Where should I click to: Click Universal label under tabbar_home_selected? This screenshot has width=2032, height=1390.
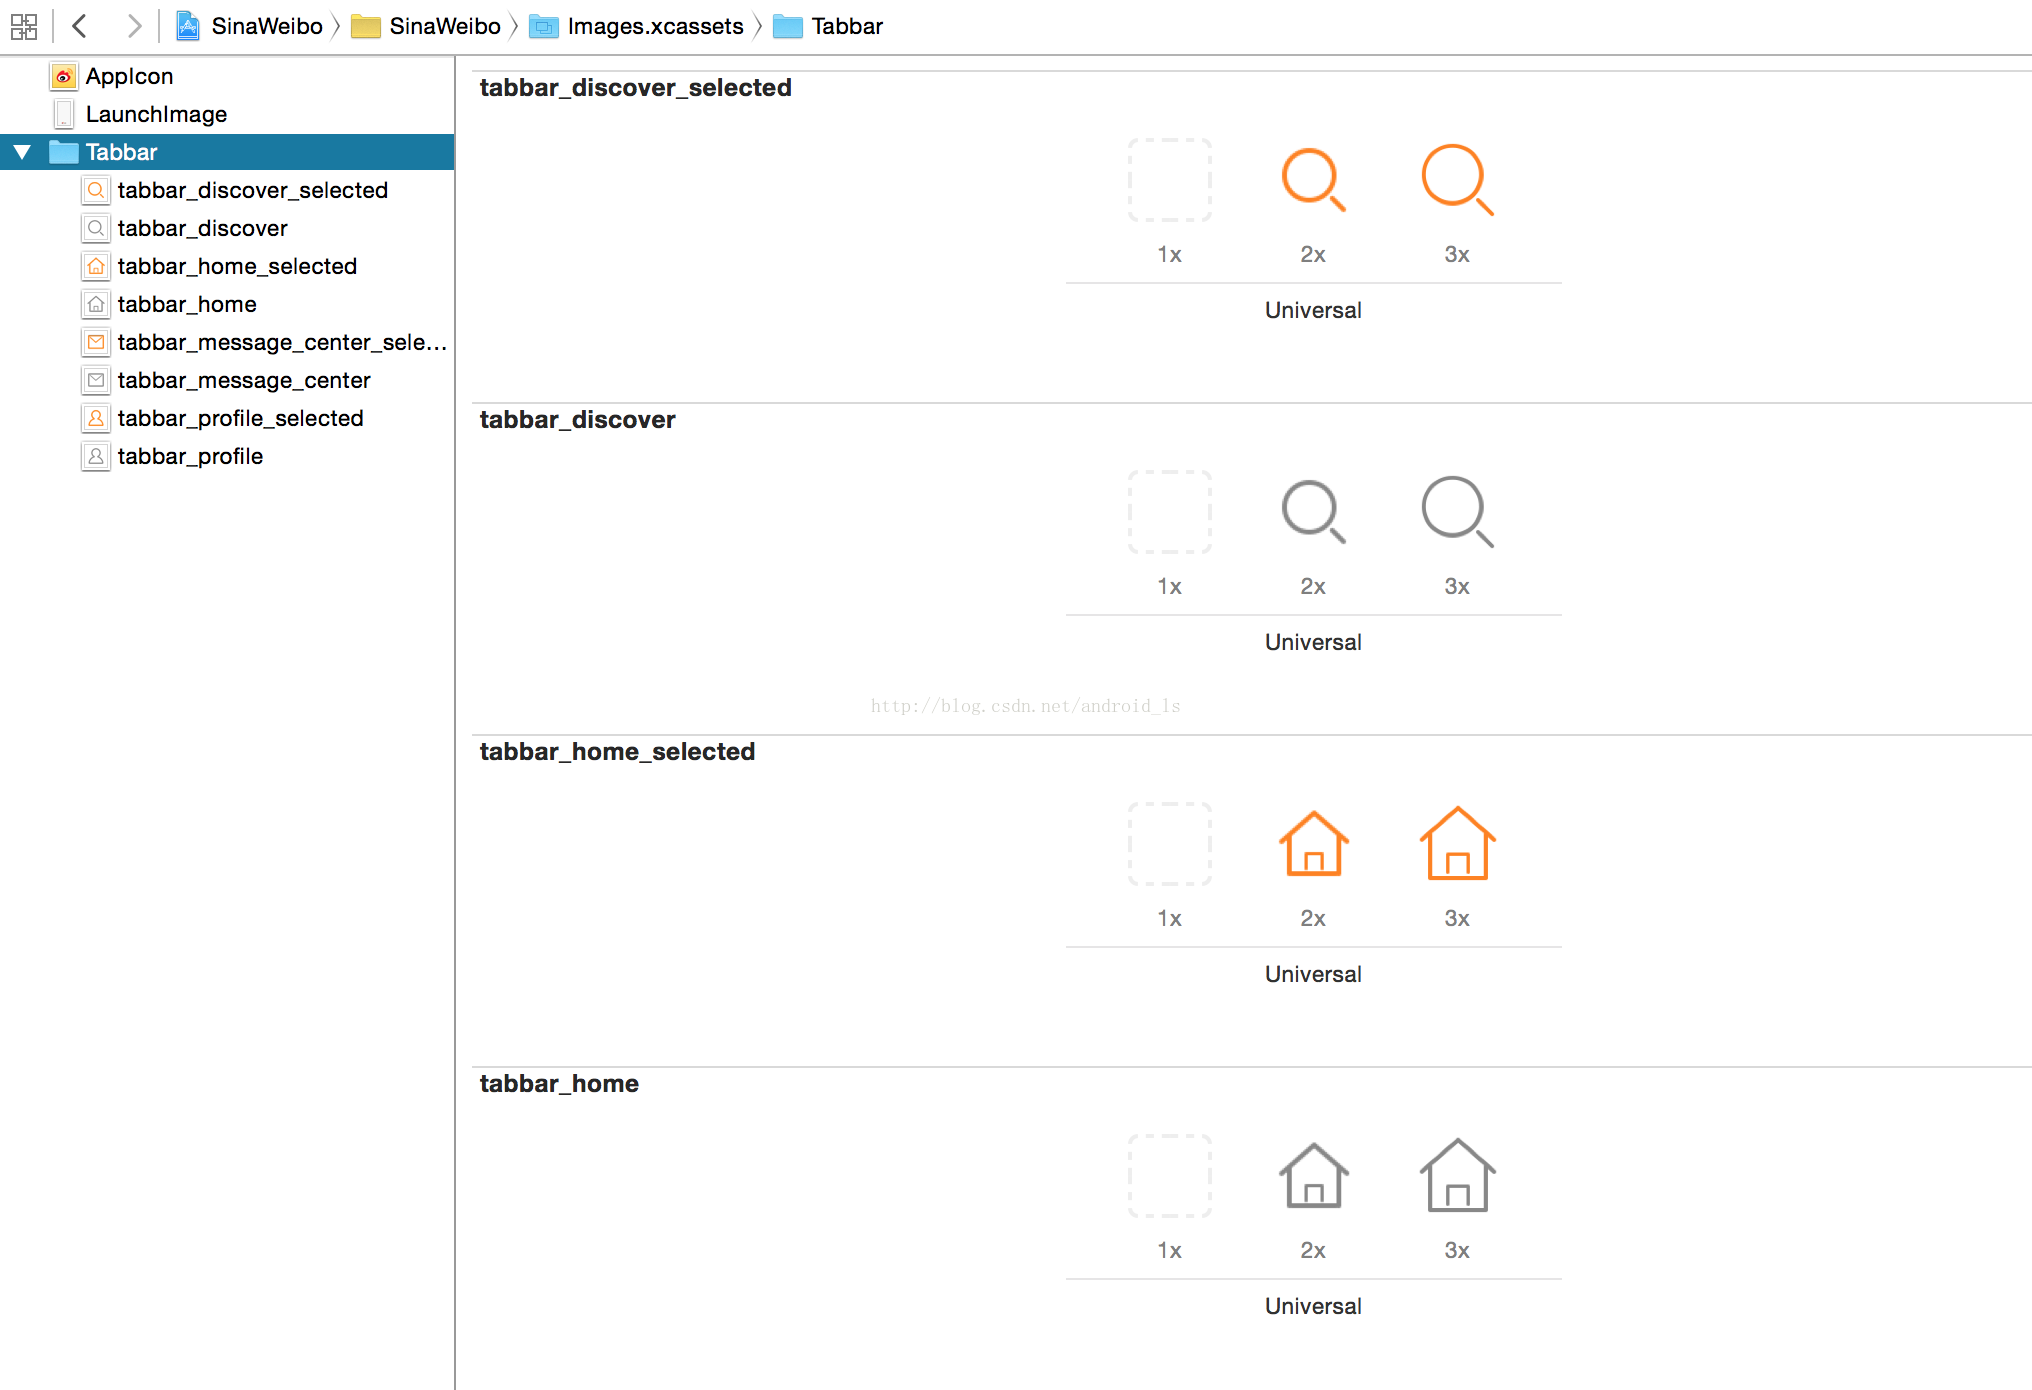tap(1313, 974)
